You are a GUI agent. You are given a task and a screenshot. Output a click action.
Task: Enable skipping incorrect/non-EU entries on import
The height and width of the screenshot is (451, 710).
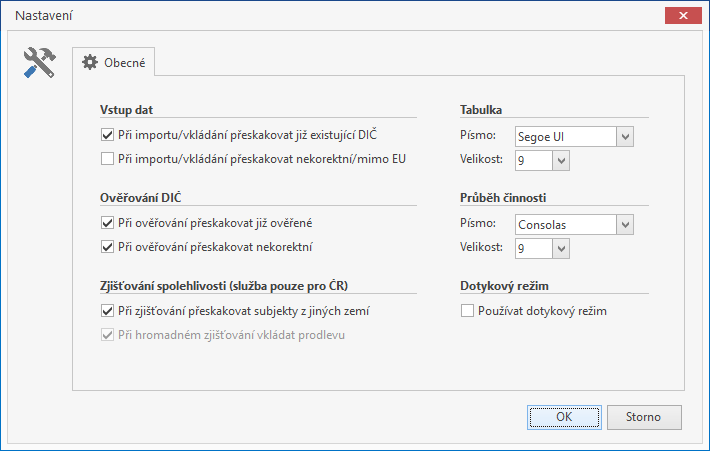pos(108,158)
